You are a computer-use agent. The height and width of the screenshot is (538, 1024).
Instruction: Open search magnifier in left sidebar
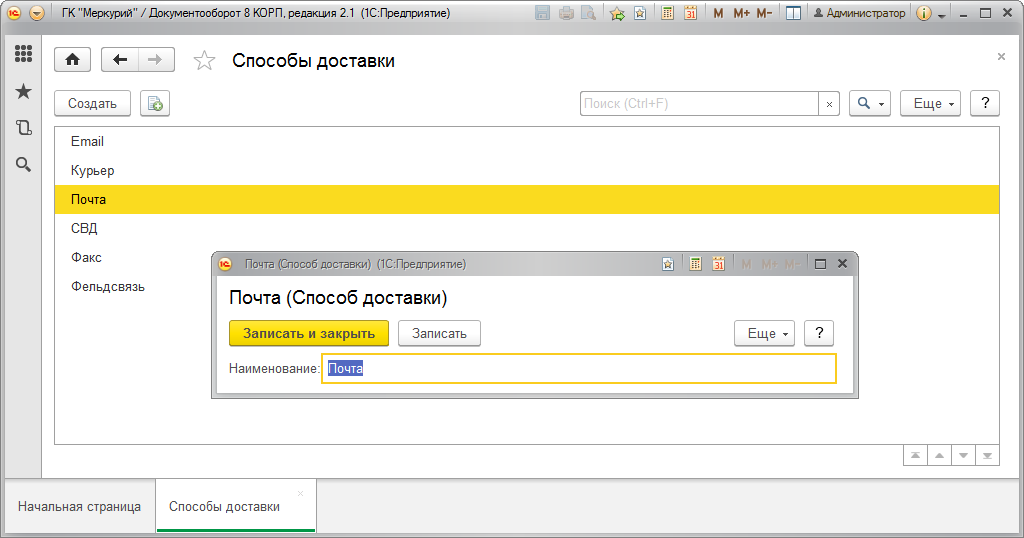24,164
